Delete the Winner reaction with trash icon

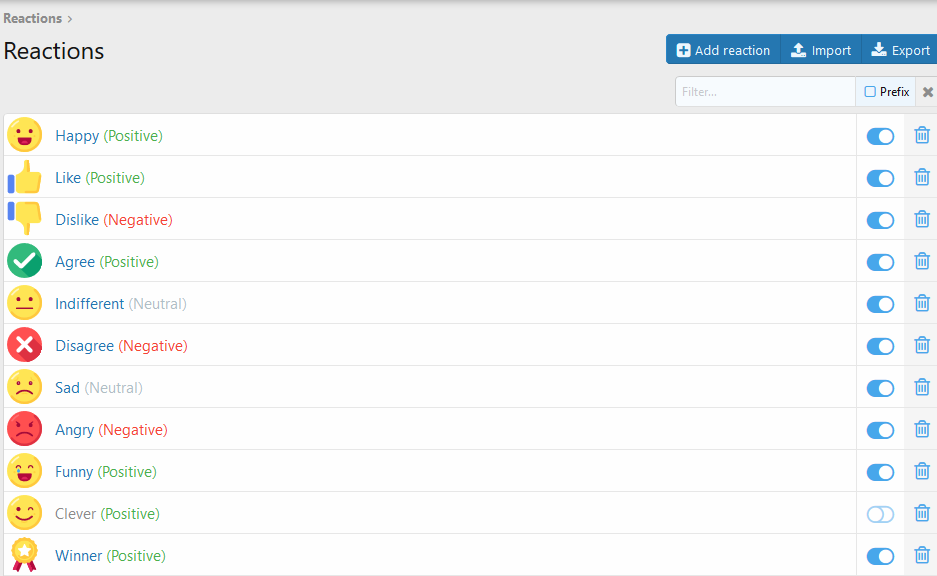(x=922, y=555)
